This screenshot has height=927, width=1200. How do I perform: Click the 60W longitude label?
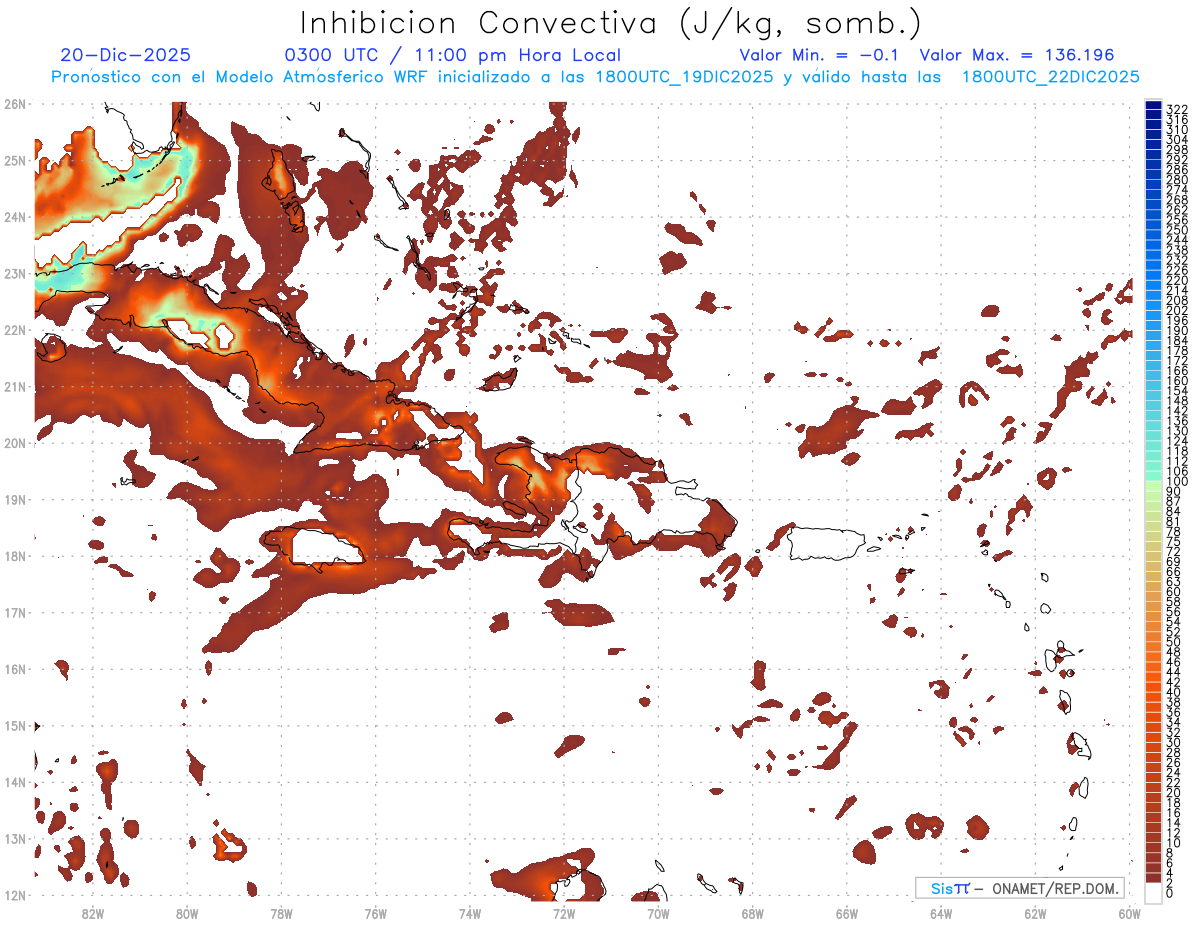click(1130, 913)
